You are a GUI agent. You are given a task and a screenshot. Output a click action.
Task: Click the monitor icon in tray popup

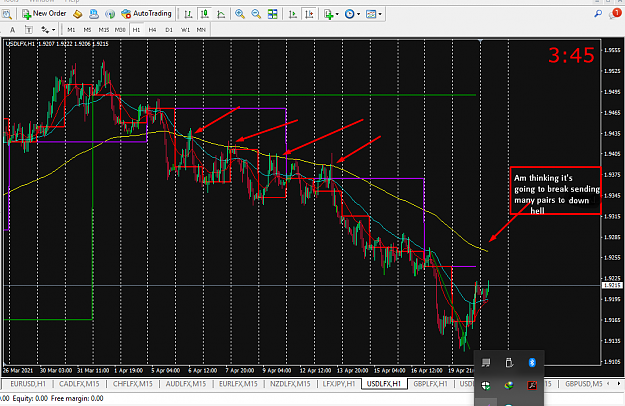[x=486, y=362]
